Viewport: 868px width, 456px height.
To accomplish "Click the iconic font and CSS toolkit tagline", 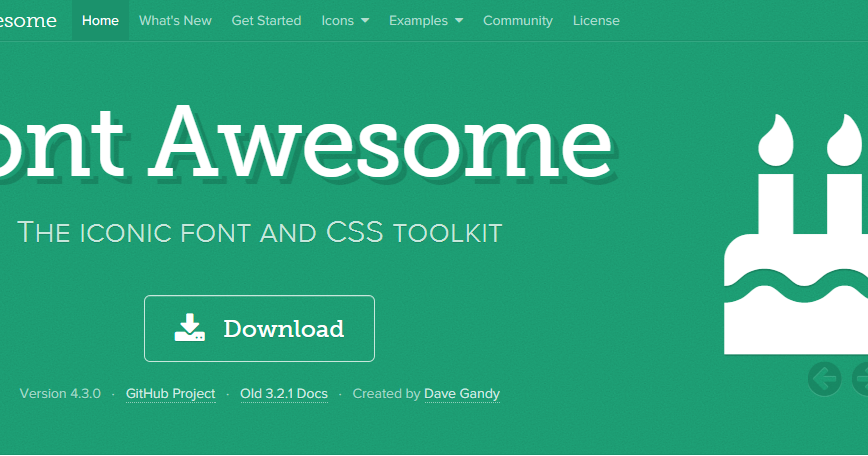I will point(260,232).
